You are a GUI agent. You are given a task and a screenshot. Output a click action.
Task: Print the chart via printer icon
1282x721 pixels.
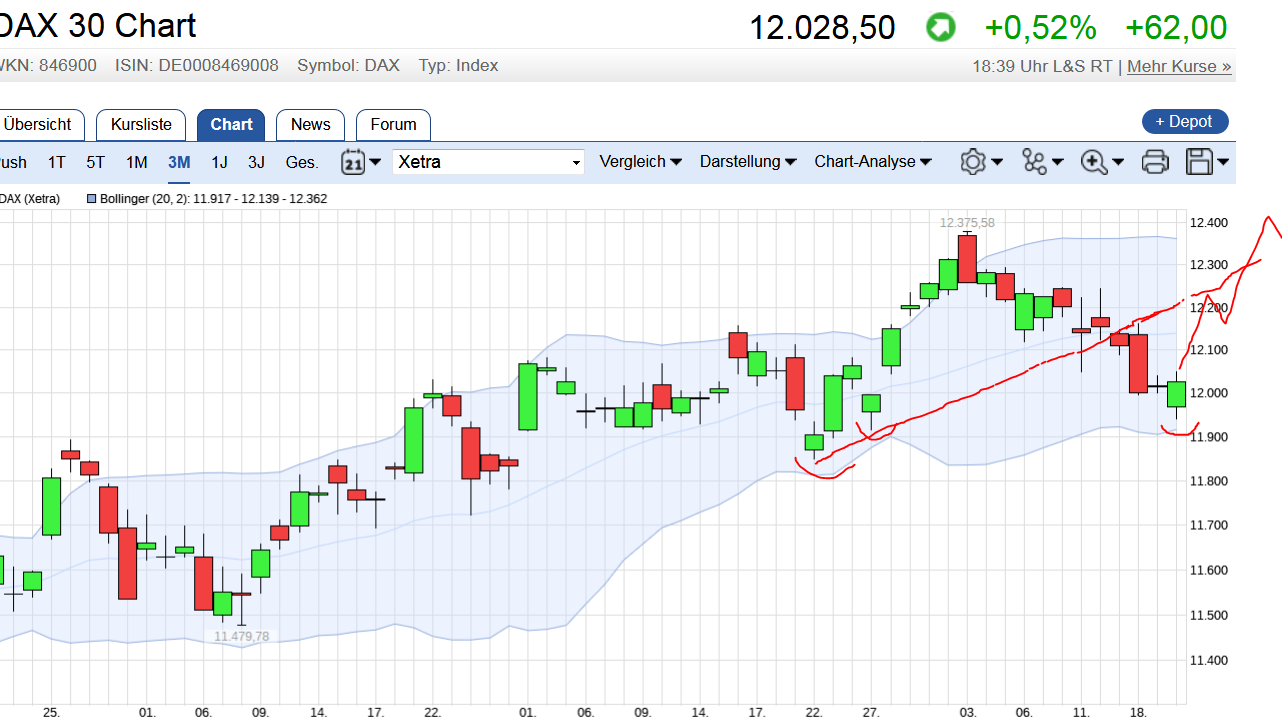(1155, 162)
